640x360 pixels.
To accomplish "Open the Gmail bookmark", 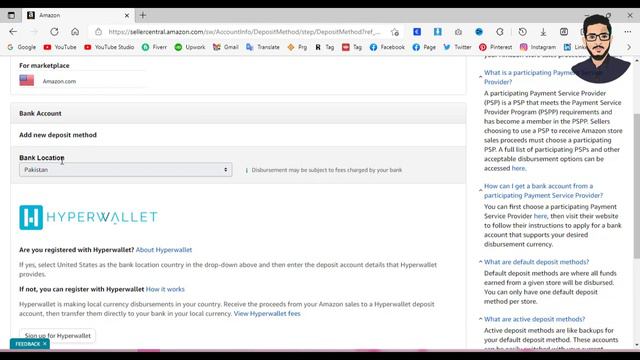I will [226, 47].
